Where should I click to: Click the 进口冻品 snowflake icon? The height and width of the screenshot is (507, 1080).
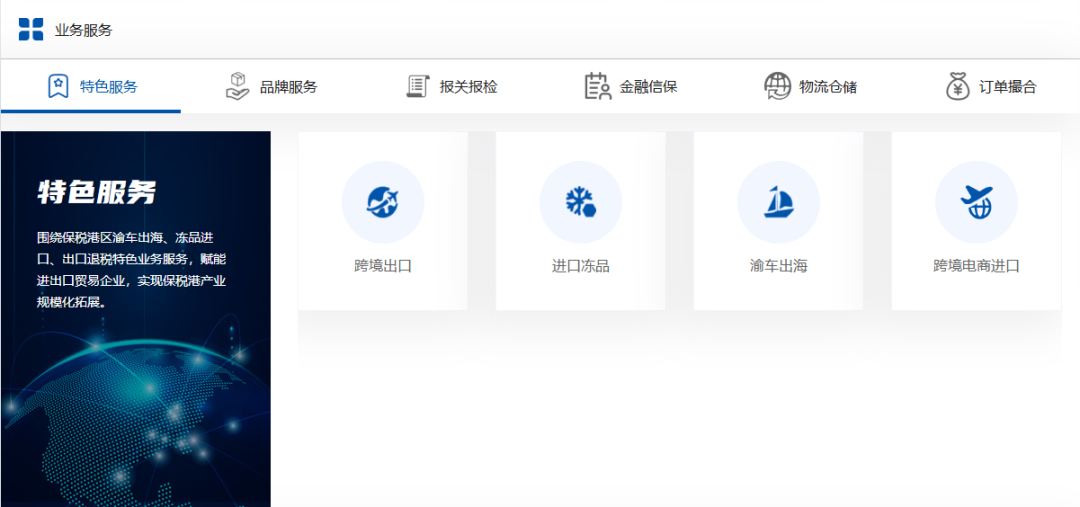581,202
